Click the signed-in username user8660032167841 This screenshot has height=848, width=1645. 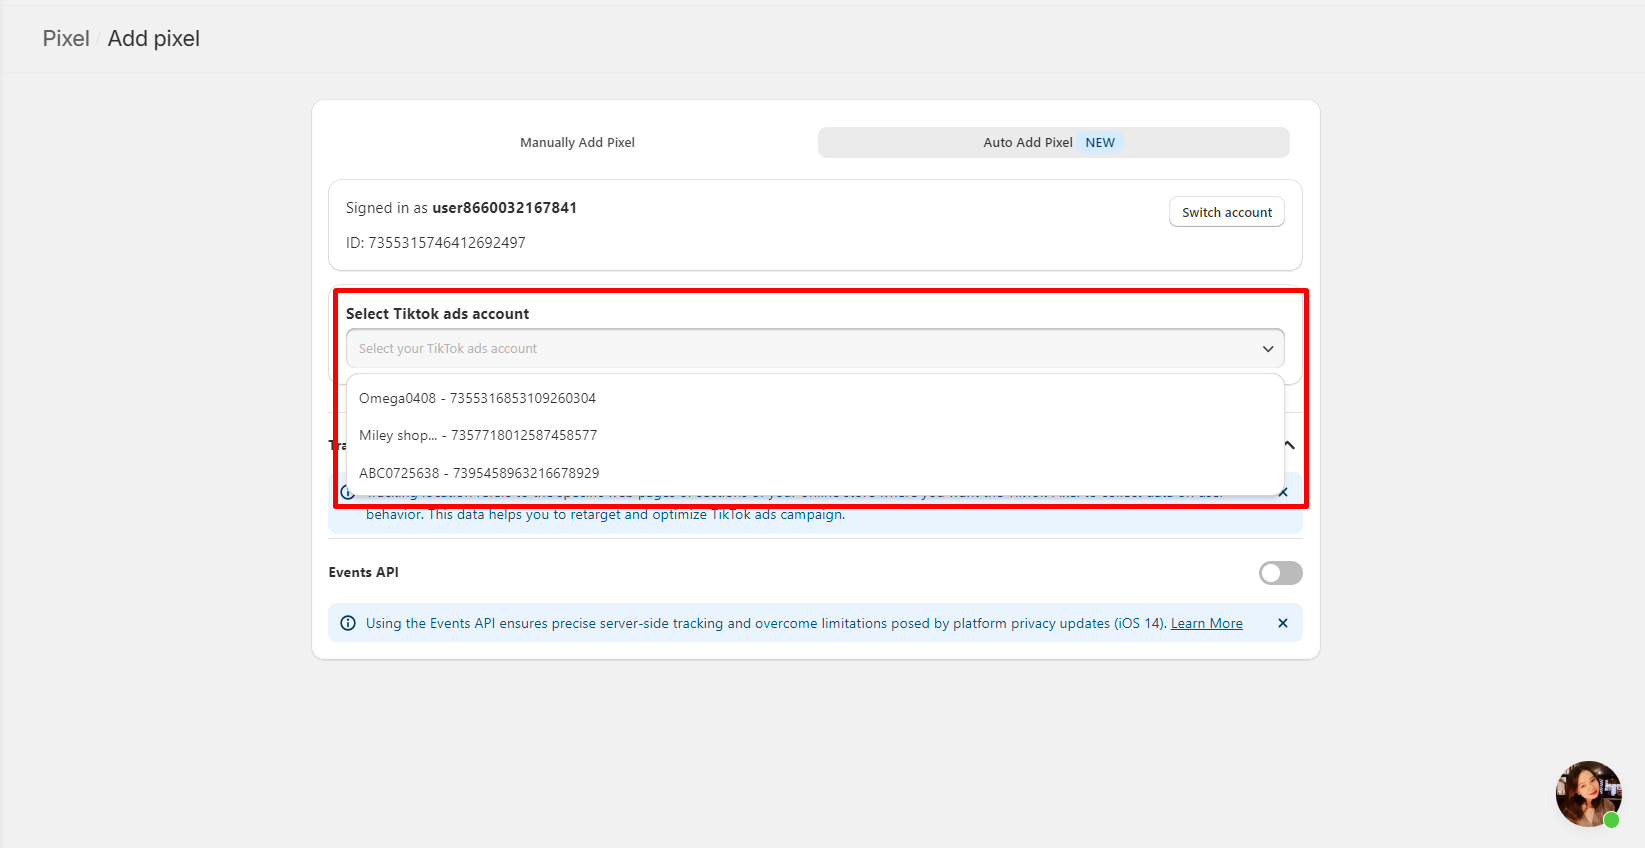(504, 208)
